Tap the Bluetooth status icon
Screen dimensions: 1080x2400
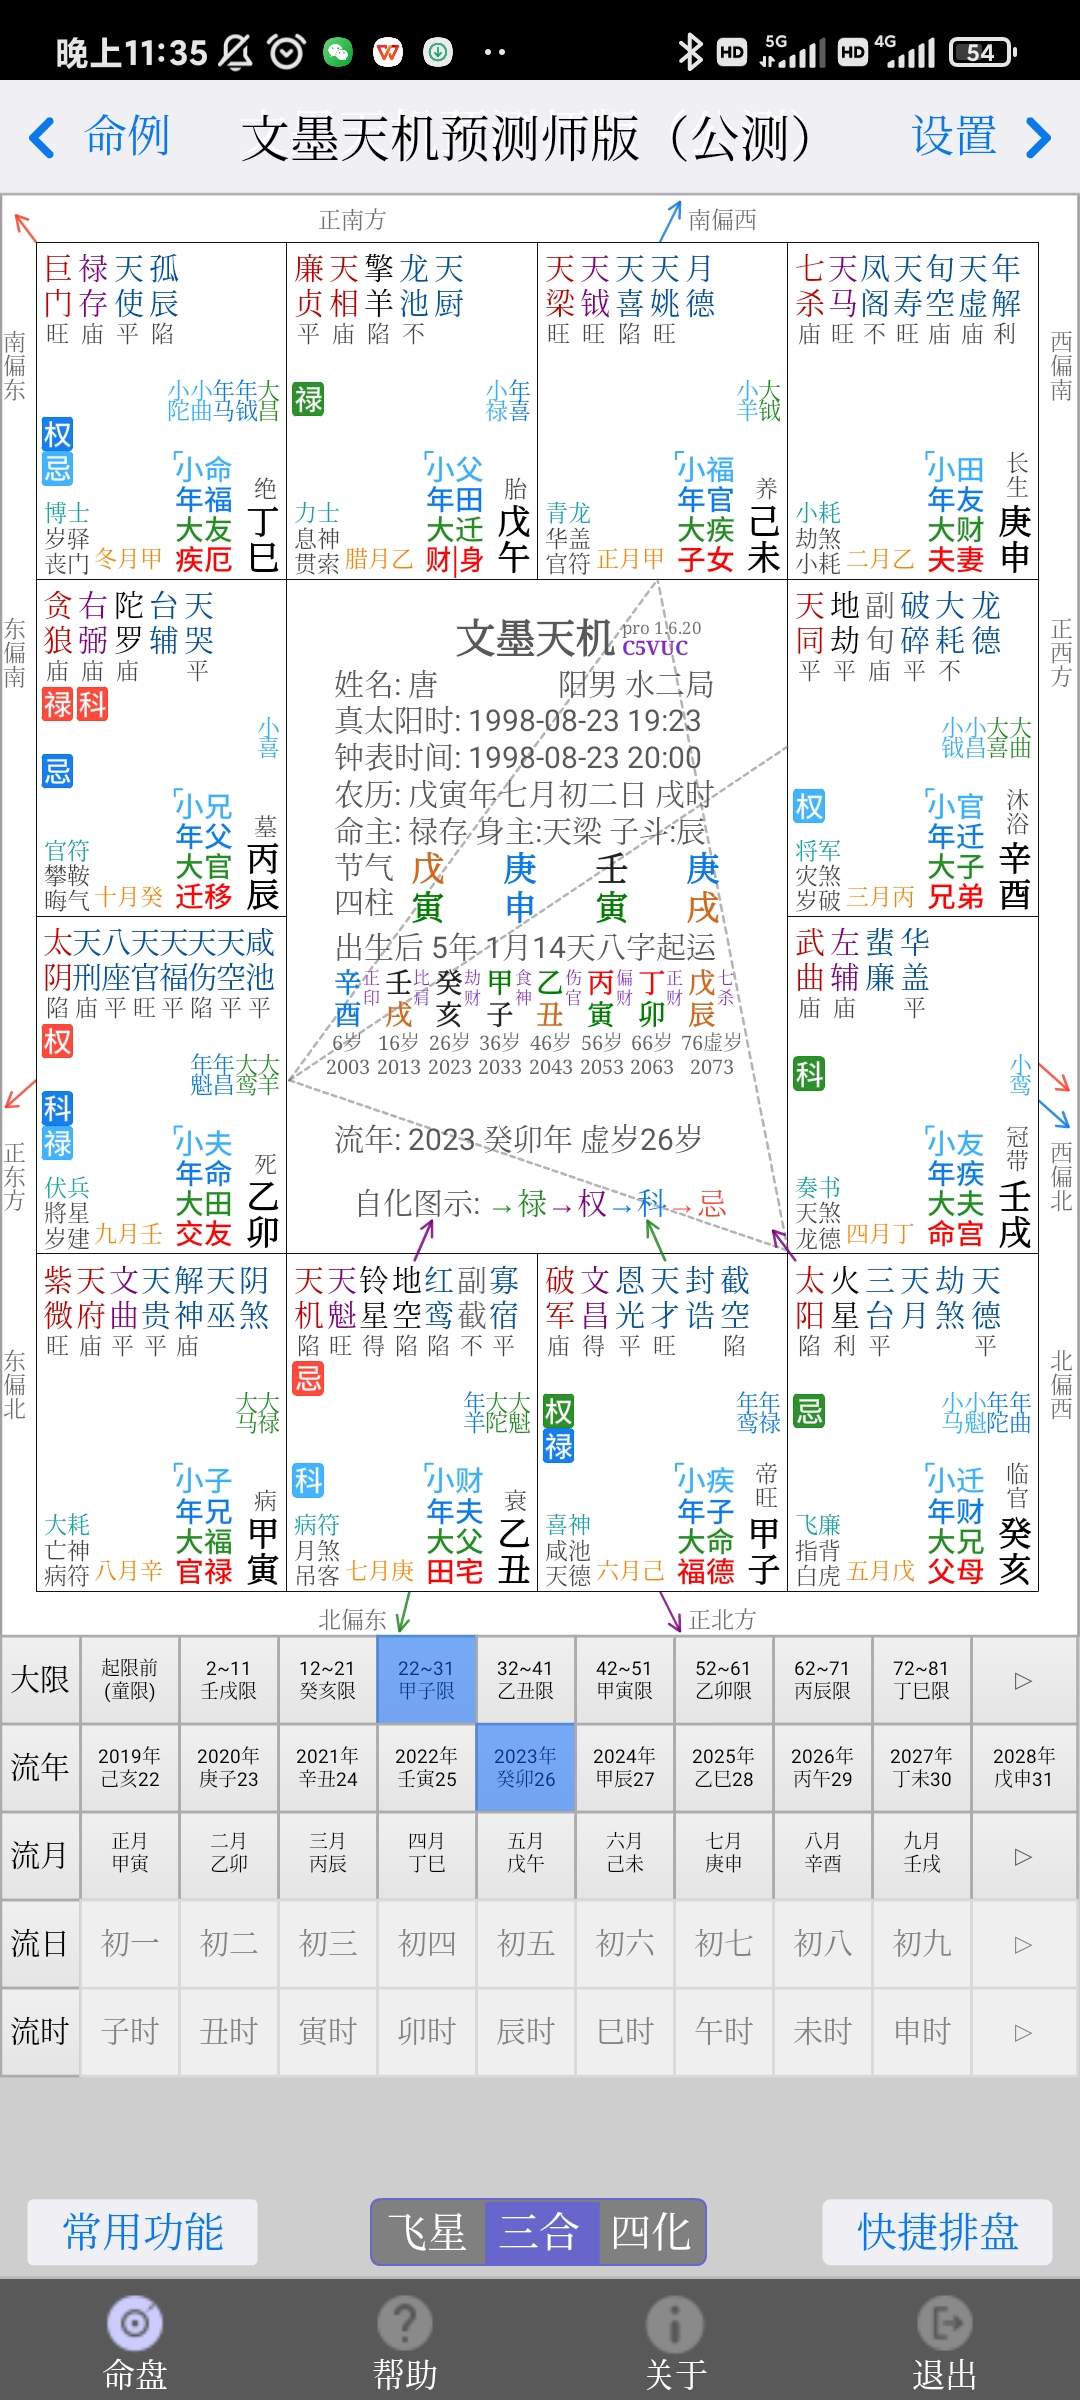pyautogui.click(x=690, y=51)
